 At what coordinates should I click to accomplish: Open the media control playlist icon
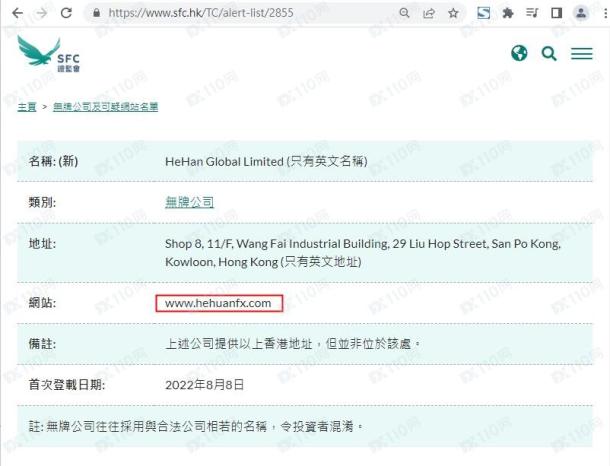532,13
